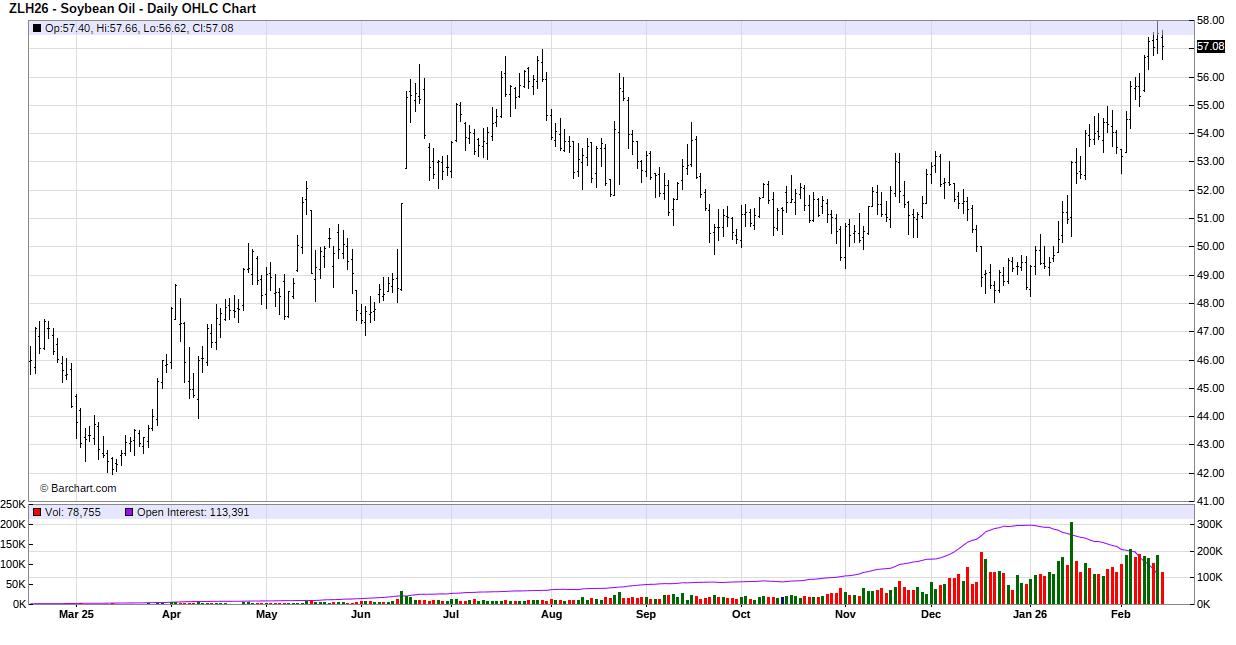
Task: Click the black OHLC legend square
Action: coord(37,28)
